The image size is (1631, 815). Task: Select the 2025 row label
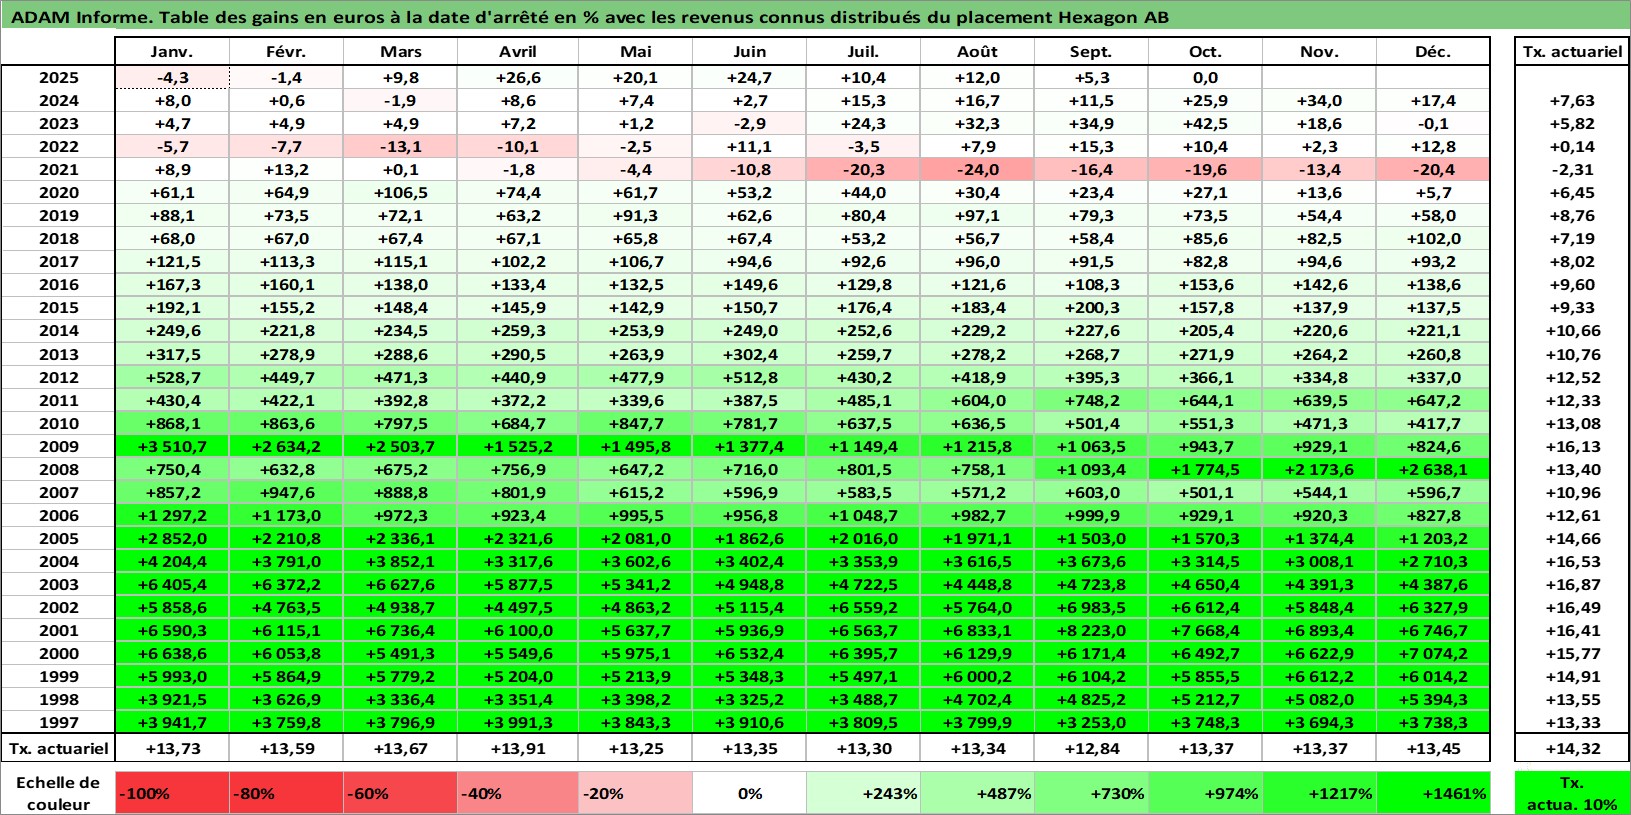58,78
